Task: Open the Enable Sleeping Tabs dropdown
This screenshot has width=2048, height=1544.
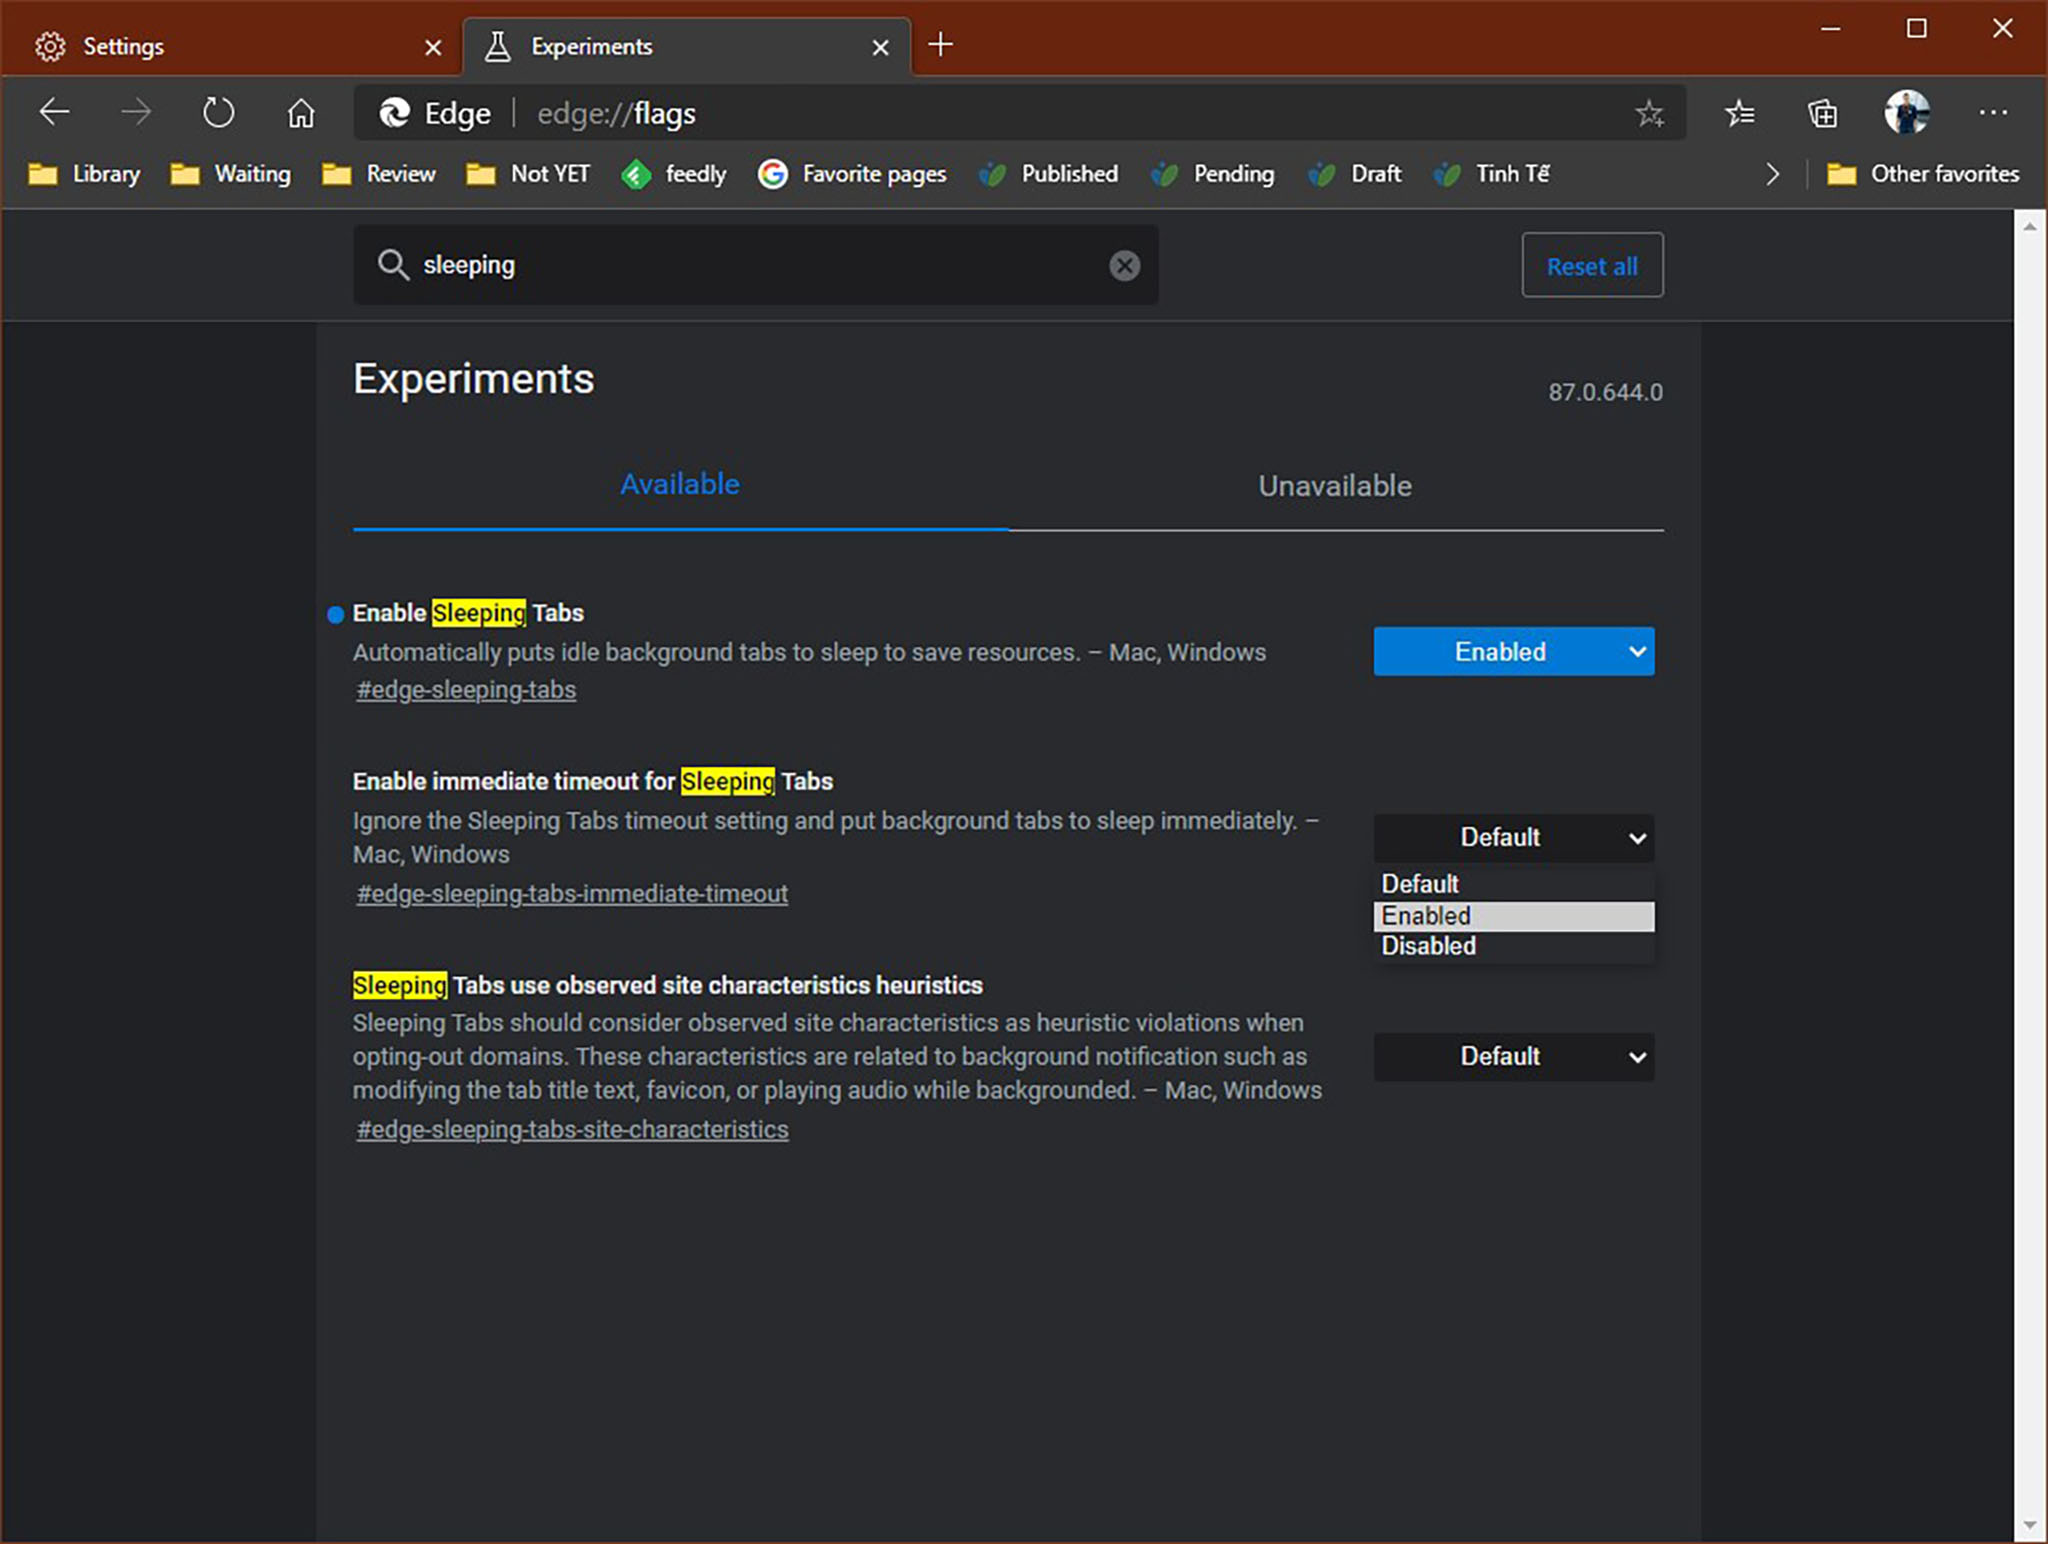Action: pos(1513,651)
